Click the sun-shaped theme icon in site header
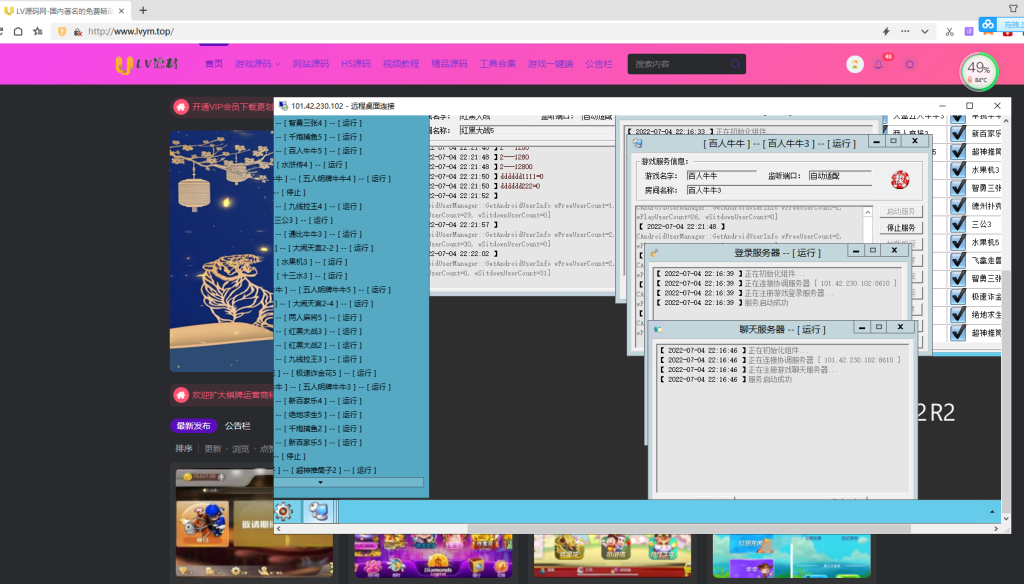This screenshot has width=1024, height=584. tap(909, 64)
